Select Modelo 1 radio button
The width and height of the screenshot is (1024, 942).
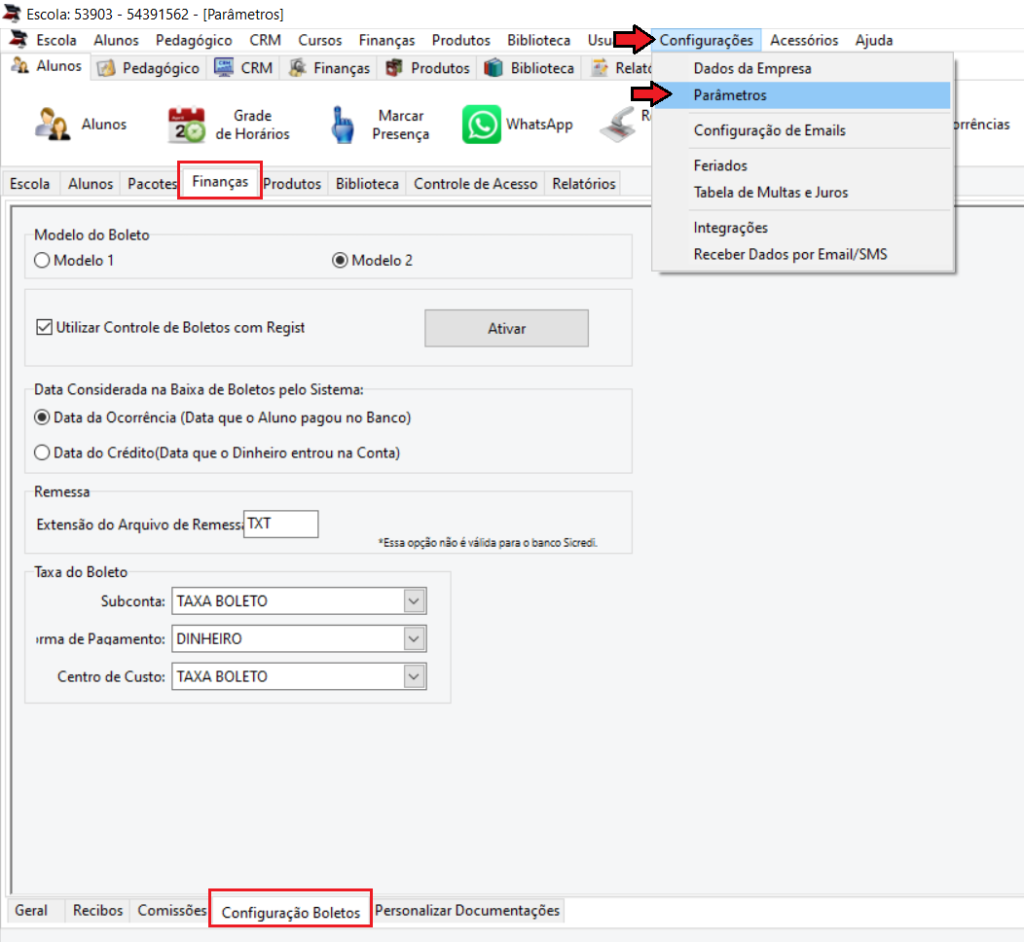[x=42, y=260]
